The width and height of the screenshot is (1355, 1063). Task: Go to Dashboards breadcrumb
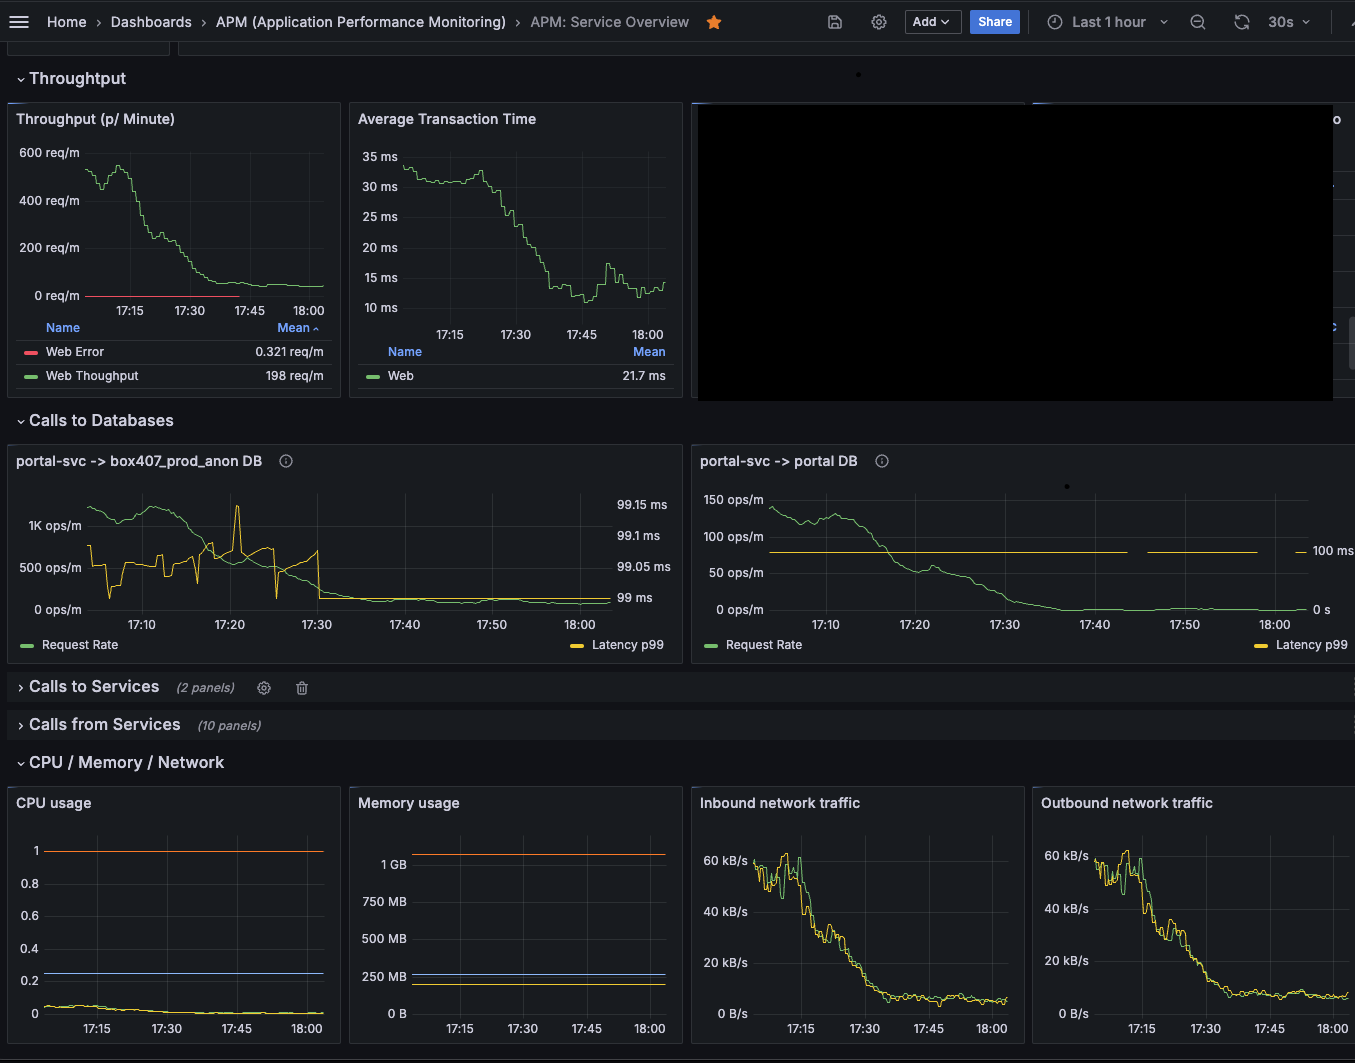coord(151,22)
